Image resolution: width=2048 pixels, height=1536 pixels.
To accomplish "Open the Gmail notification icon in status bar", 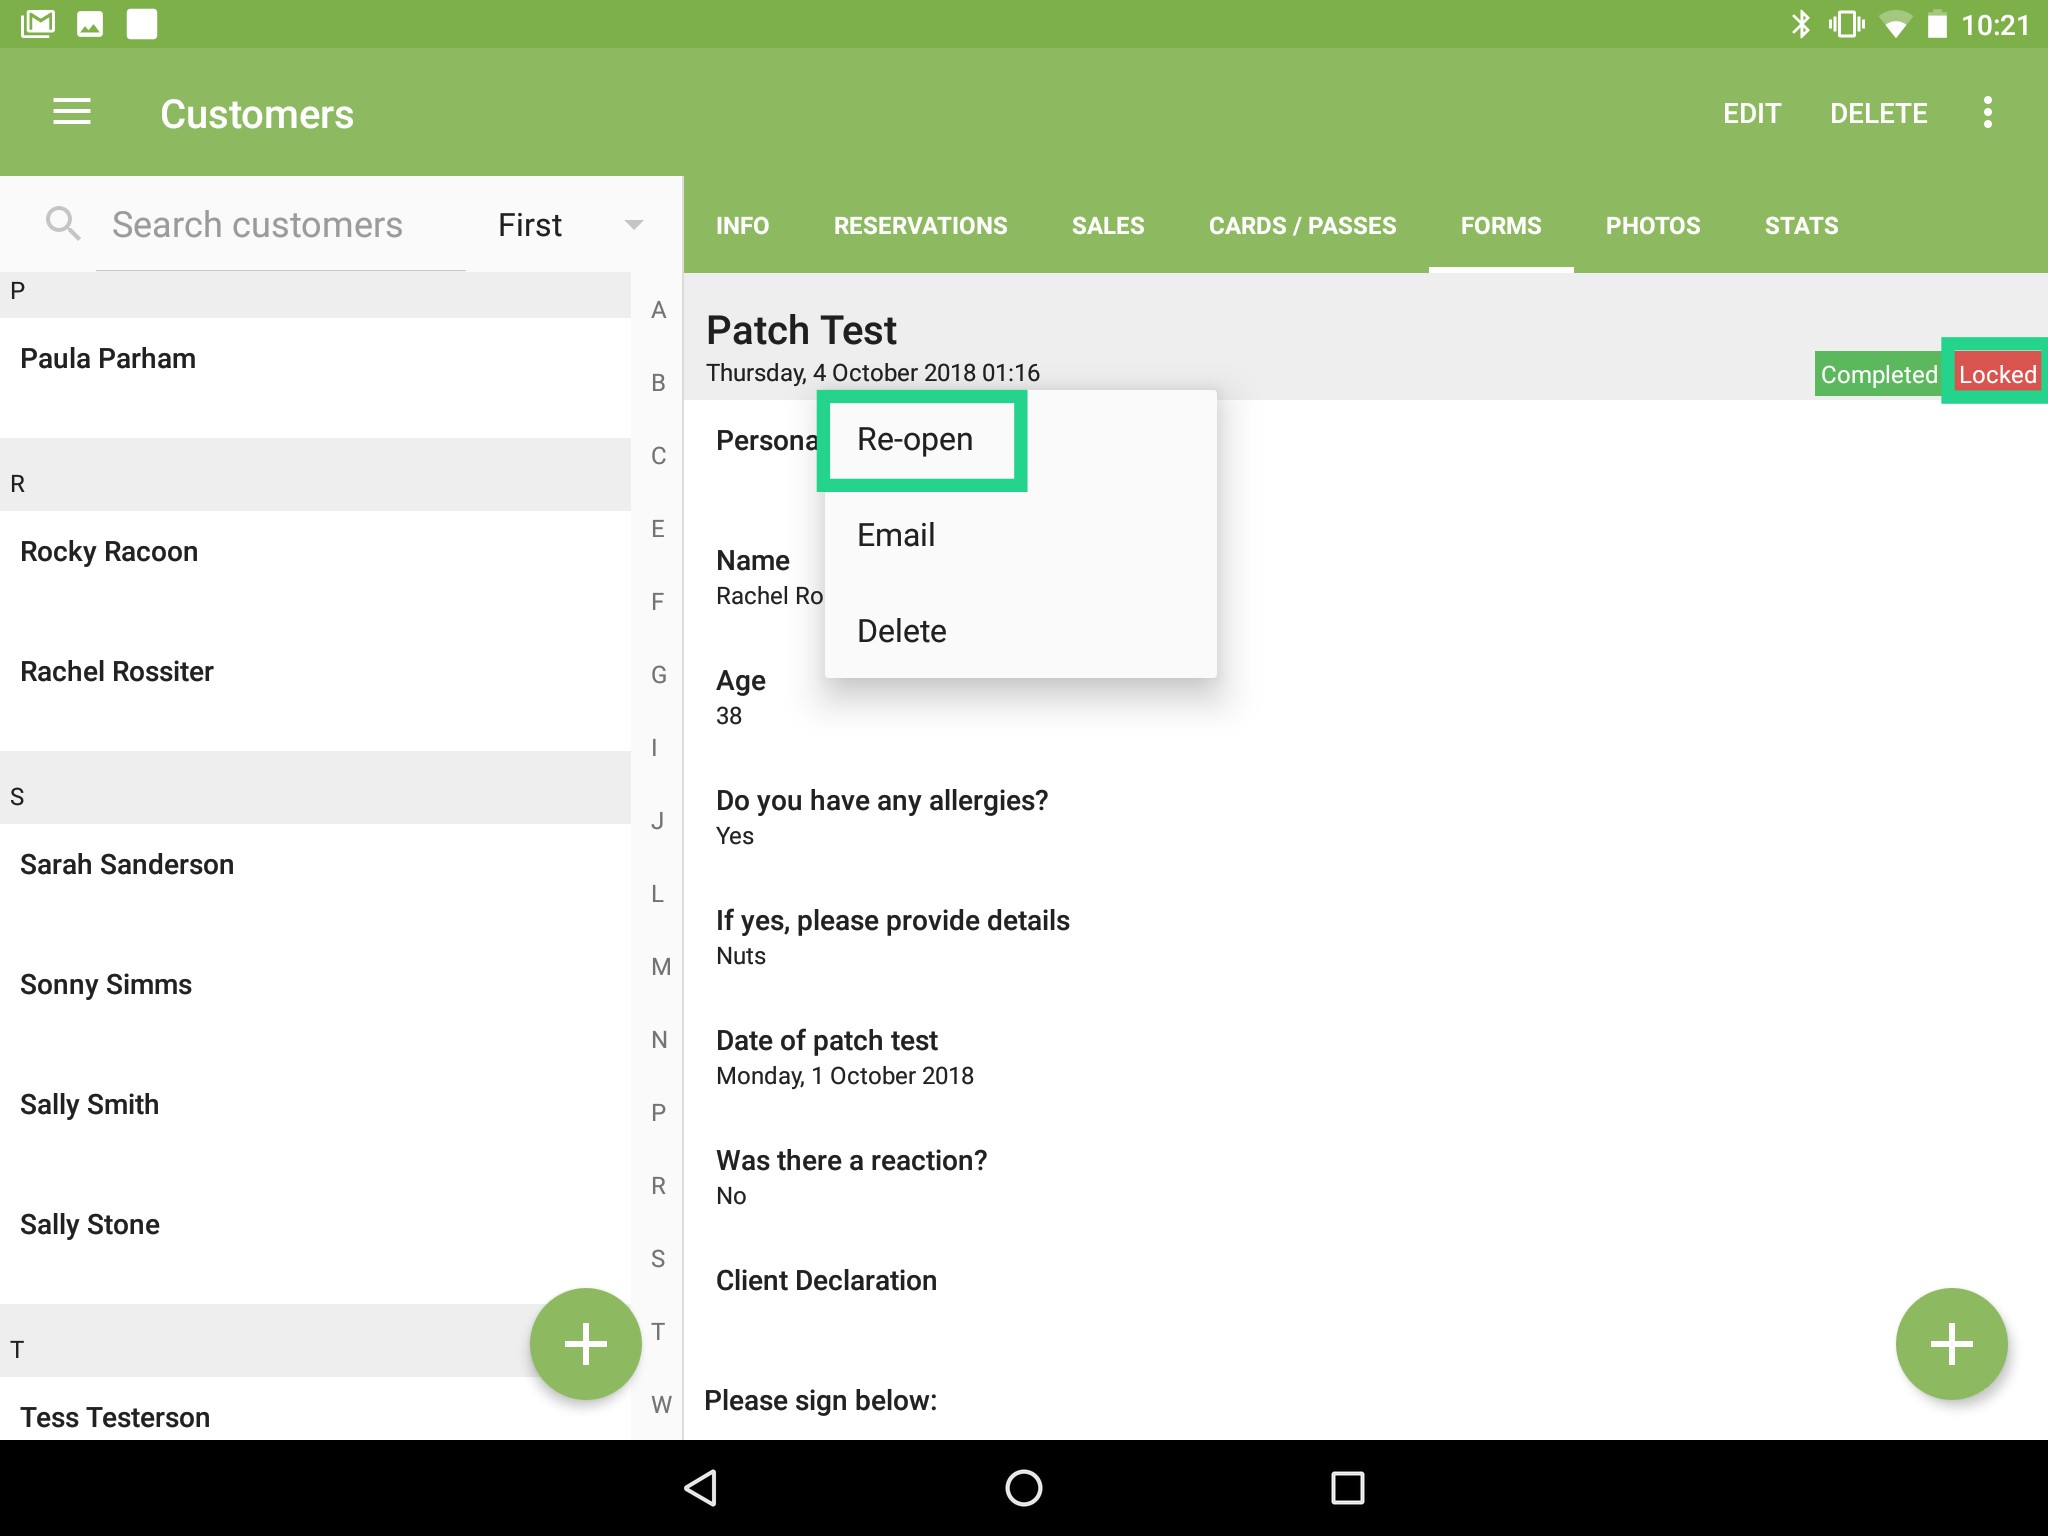I will tap(37, 24).
